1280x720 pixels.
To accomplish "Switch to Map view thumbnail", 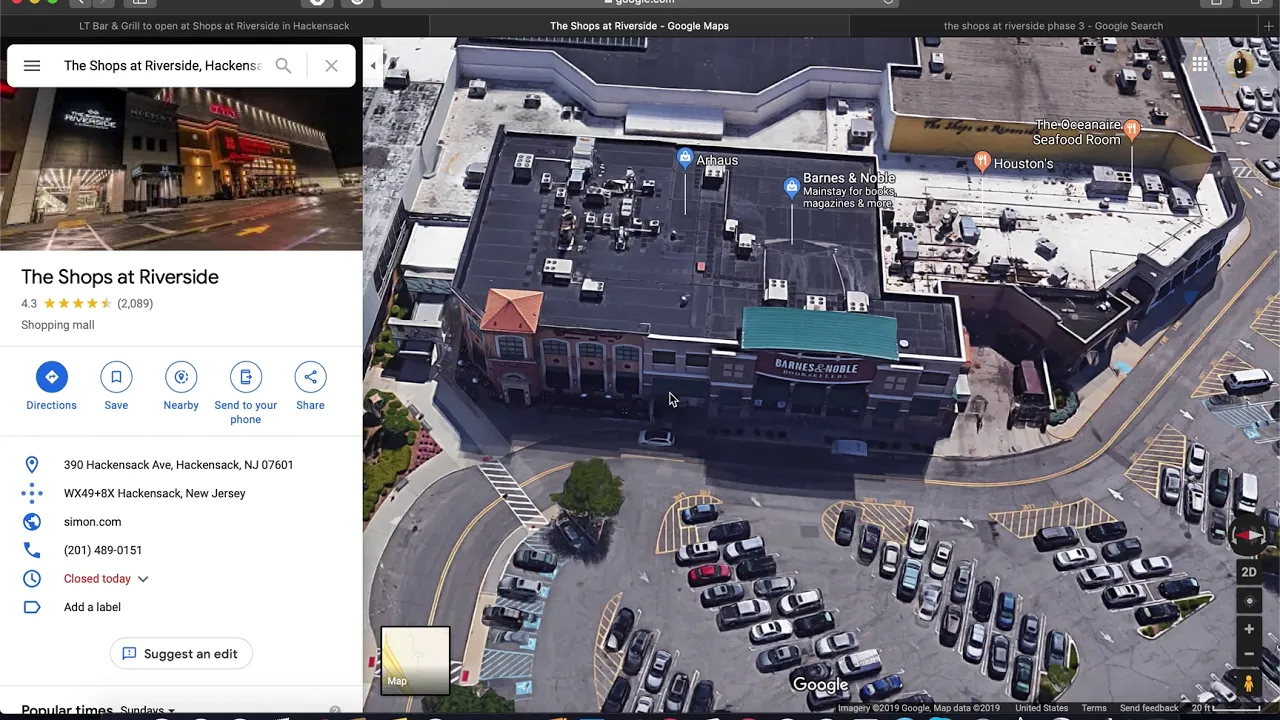I will [415, 661].
